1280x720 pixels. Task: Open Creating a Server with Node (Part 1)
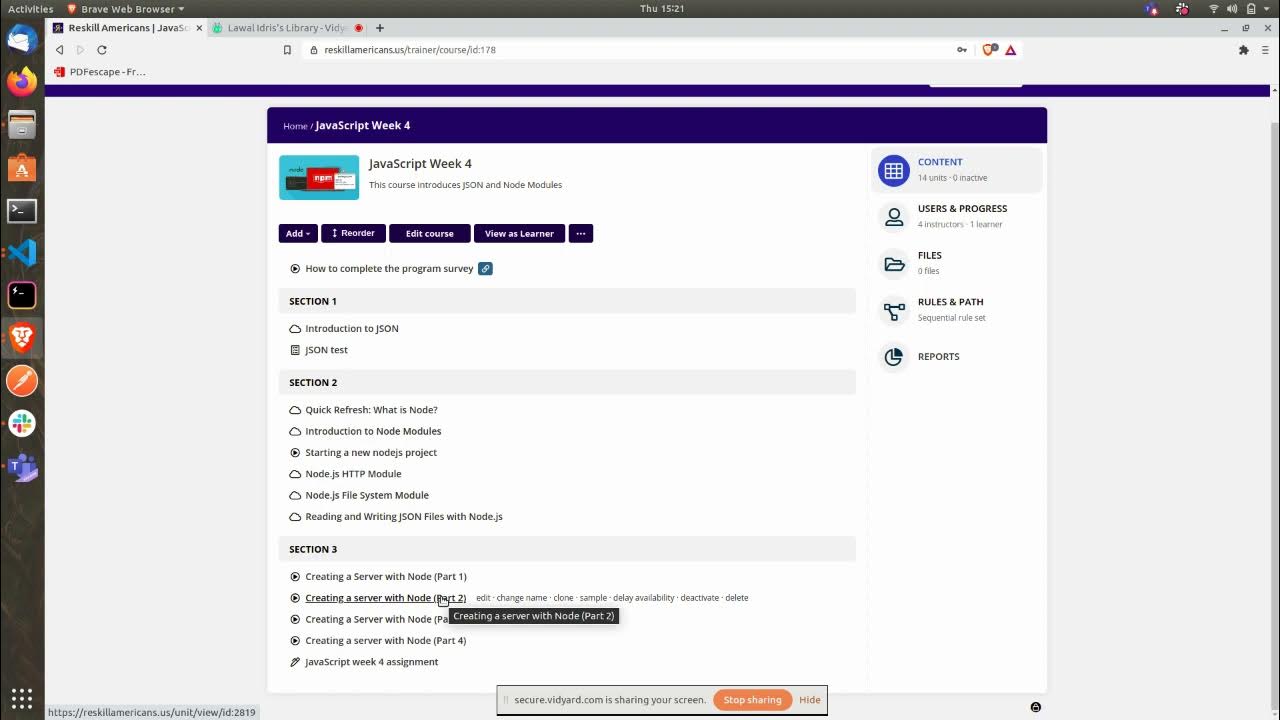(386, 577)
